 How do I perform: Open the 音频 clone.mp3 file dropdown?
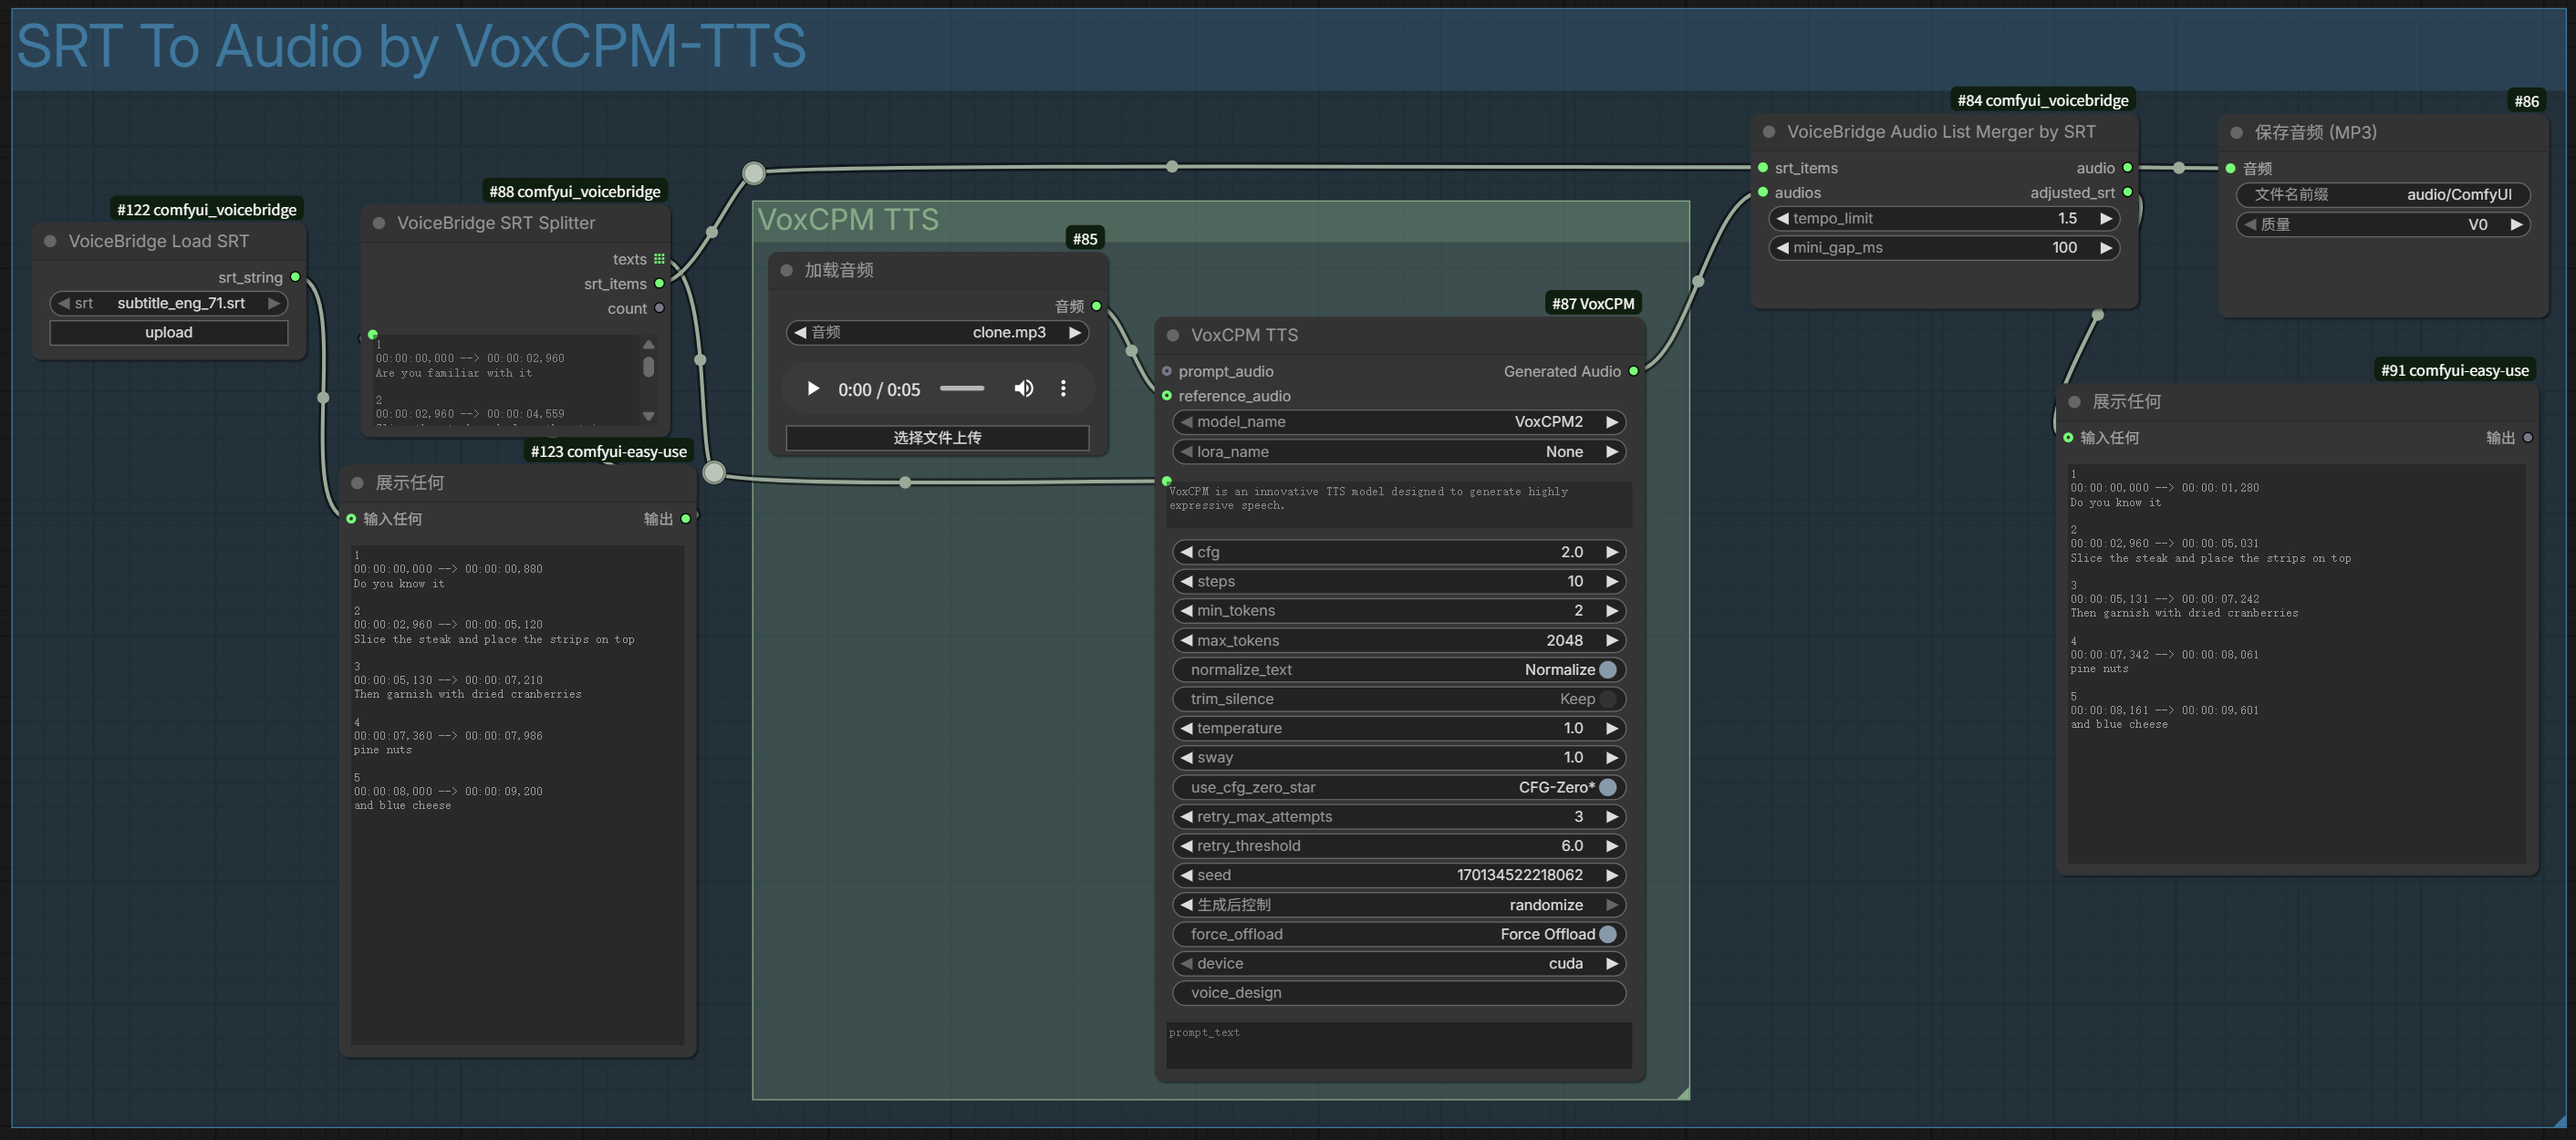(937, 332)
